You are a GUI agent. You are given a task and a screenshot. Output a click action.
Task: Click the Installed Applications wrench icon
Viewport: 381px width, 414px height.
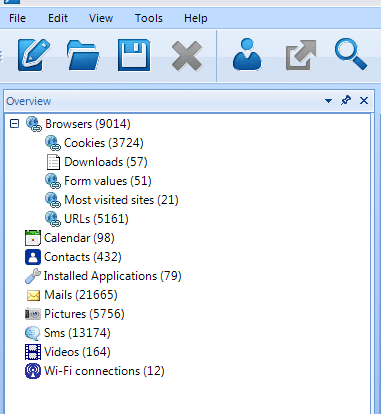coord(33,276)
